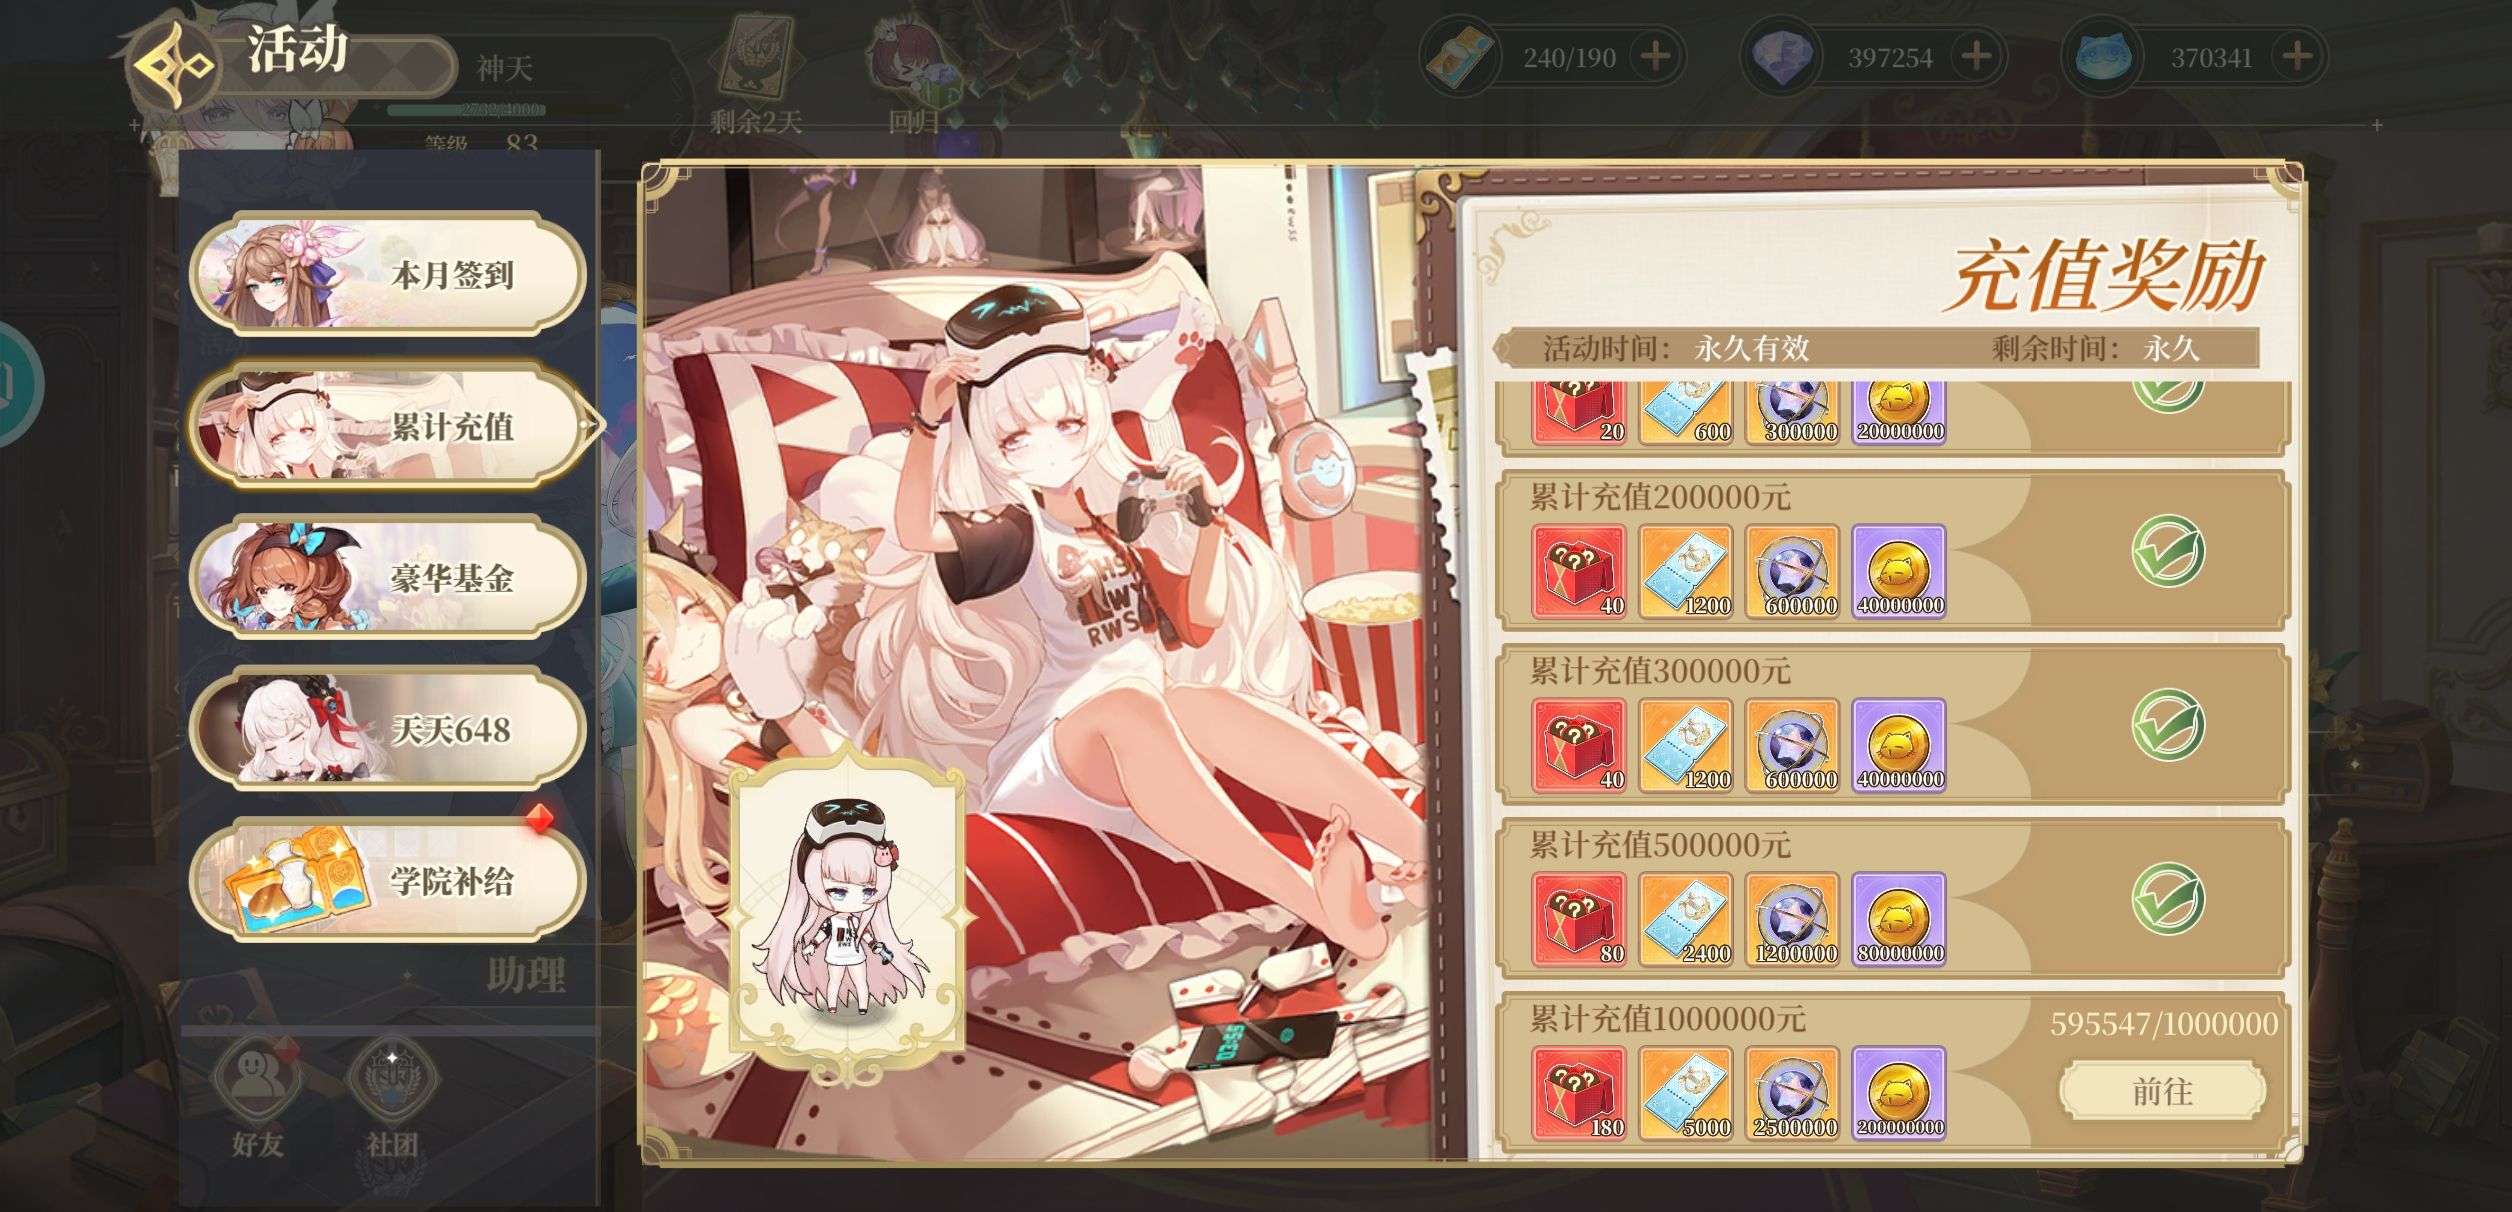This screenshot has width=2512, height=1212.
Task: Tap the green checkmark for 累计充值300000元
Action: click(x=2167, y=726)
